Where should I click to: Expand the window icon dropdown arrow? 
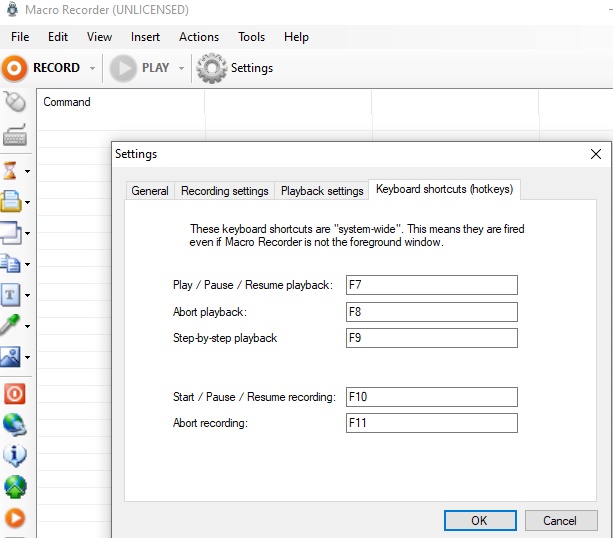click(27, 233)
